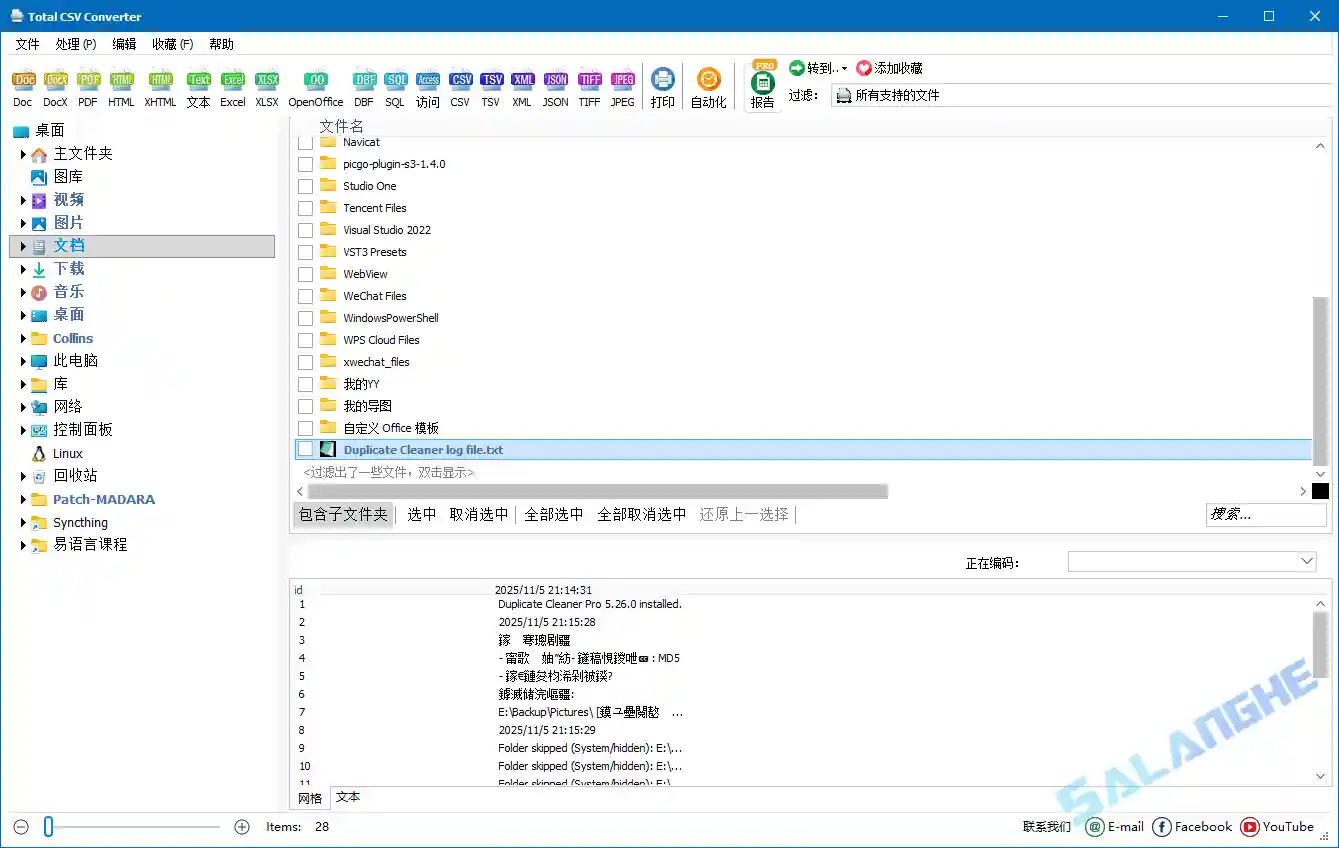Pick the OpenOffice output format icon
Screen dimensions: 1339x848
pyautogui.click(x=315, y=80)
